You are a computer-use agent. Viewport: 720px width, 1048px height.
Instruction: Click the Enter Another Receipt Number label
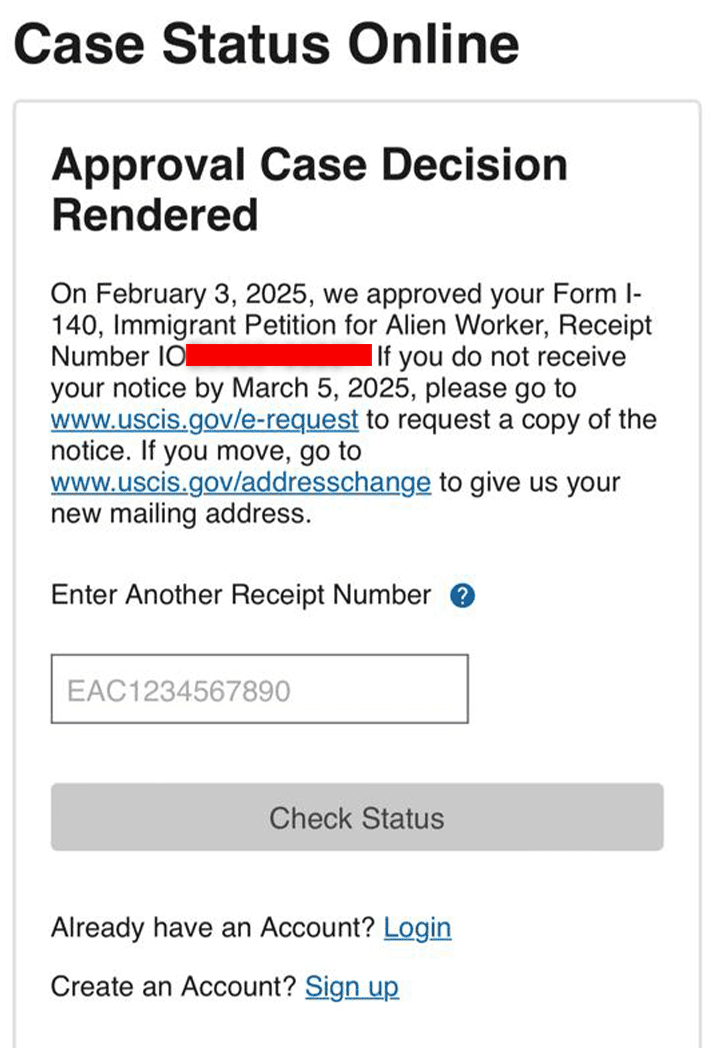[241, 596]
